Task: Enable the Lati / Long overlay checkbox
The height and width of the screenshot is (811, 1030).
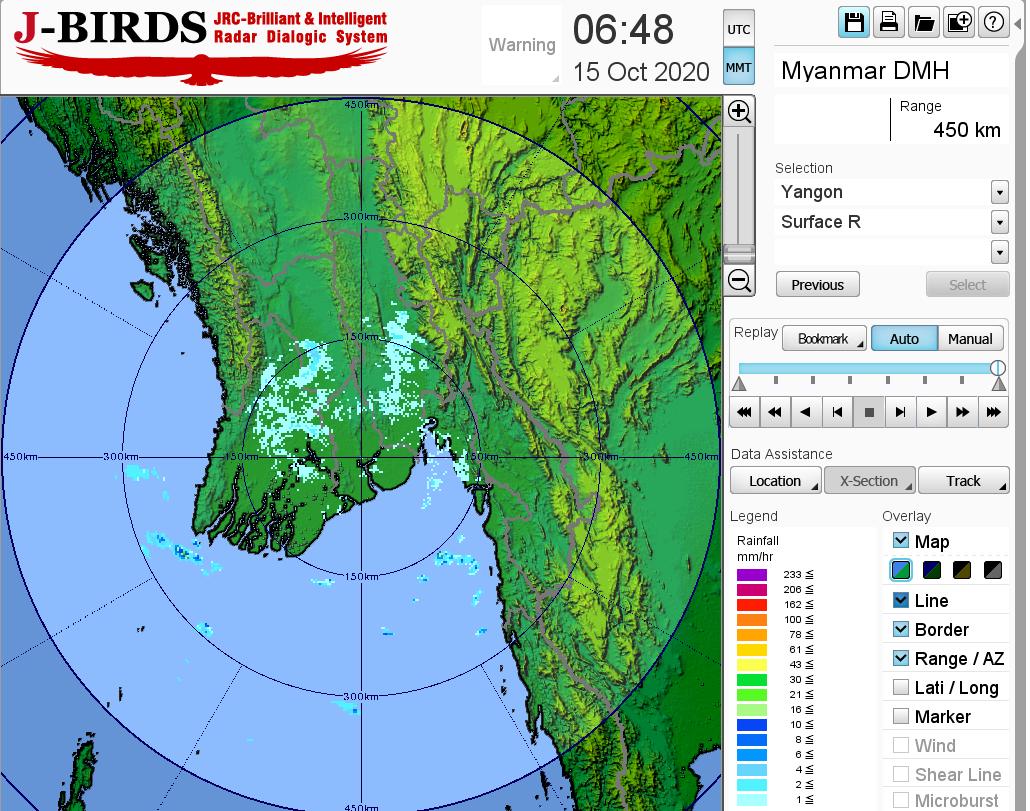Action: (901, 687)
